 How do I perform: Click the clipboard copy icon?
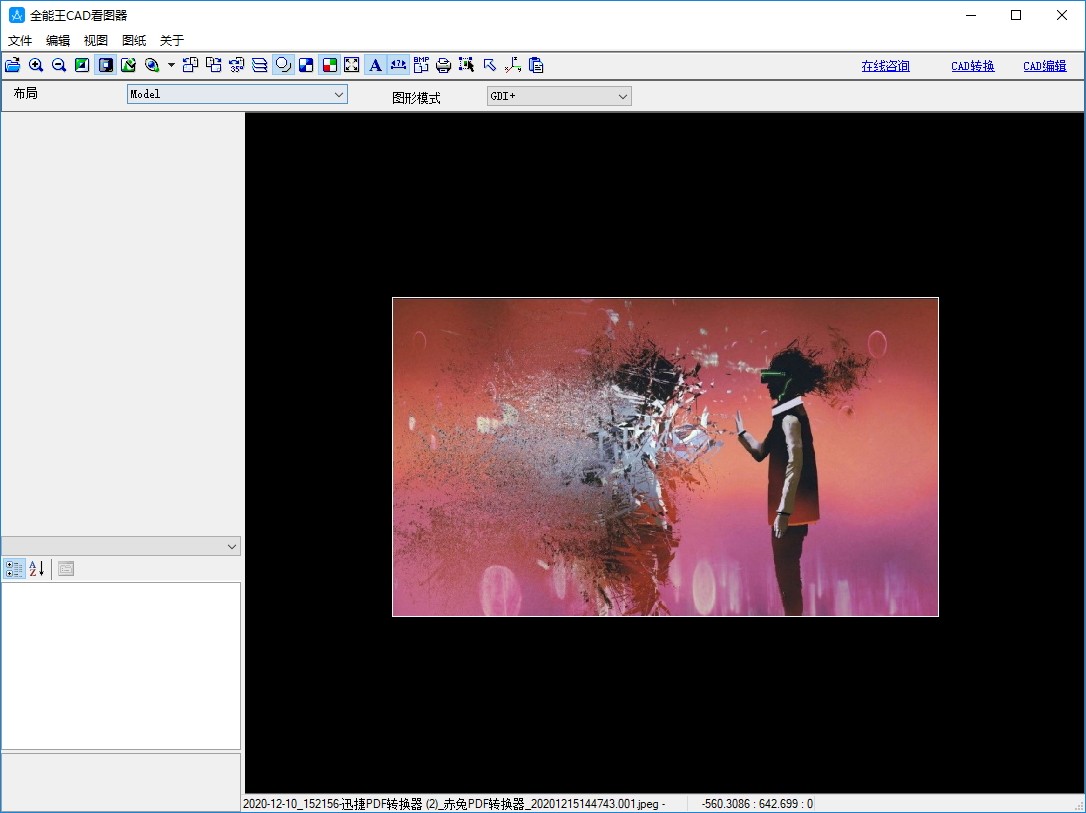click(x=536, y=66)
